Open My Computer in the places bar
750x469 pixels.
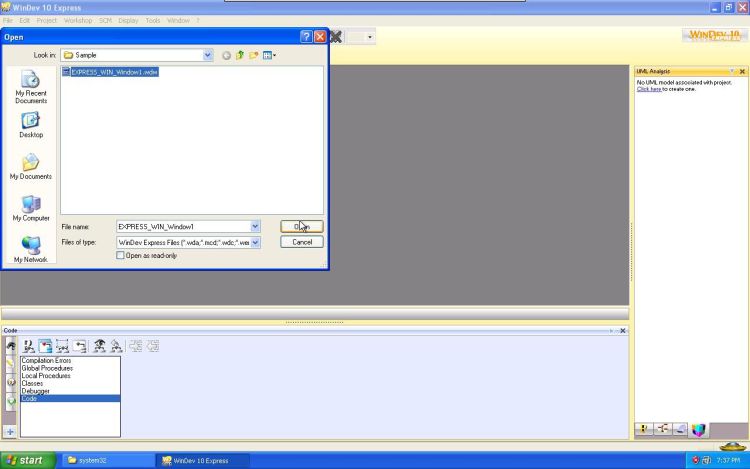pos(31,208)
